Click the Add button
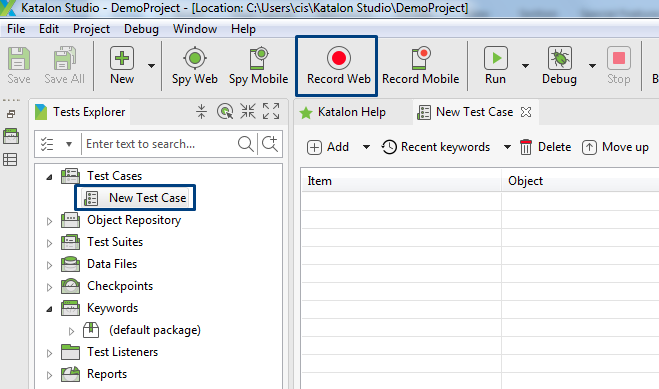 tap(328, 147)
